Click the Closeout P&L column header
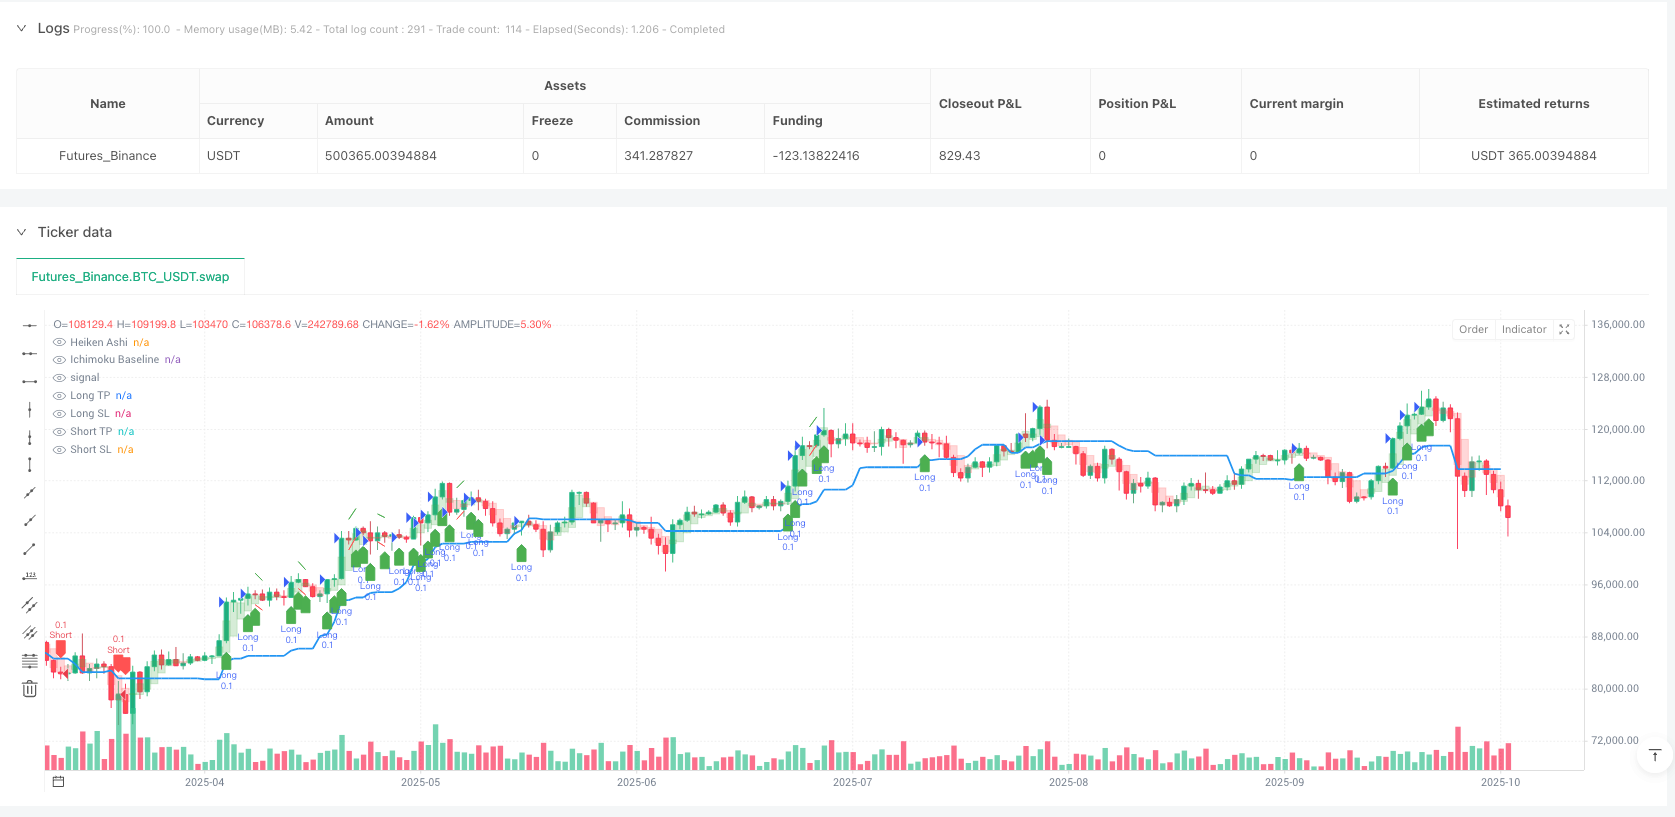1675x817 pixels. pyautogui.click(x=980, y=104)
